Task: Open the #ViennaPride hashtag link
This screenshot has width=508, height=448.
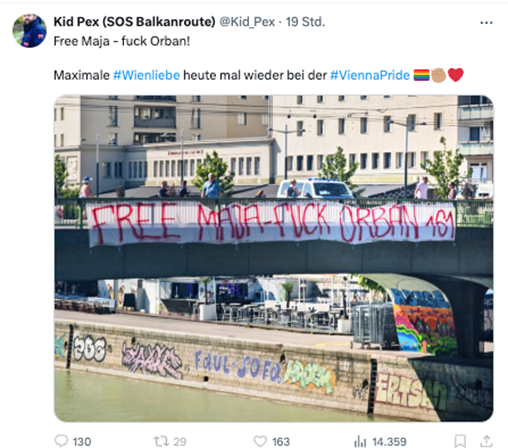Action: [x=370, y=75]
